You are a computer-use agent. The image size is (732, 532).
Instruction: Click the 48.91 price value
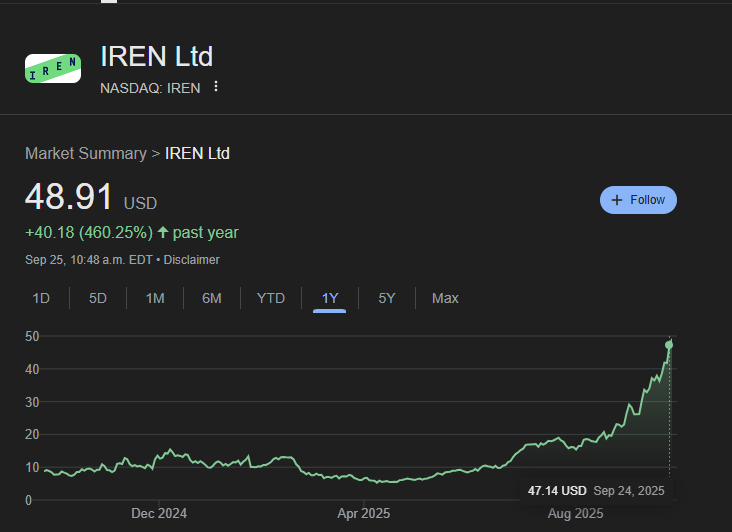[69, 196]
